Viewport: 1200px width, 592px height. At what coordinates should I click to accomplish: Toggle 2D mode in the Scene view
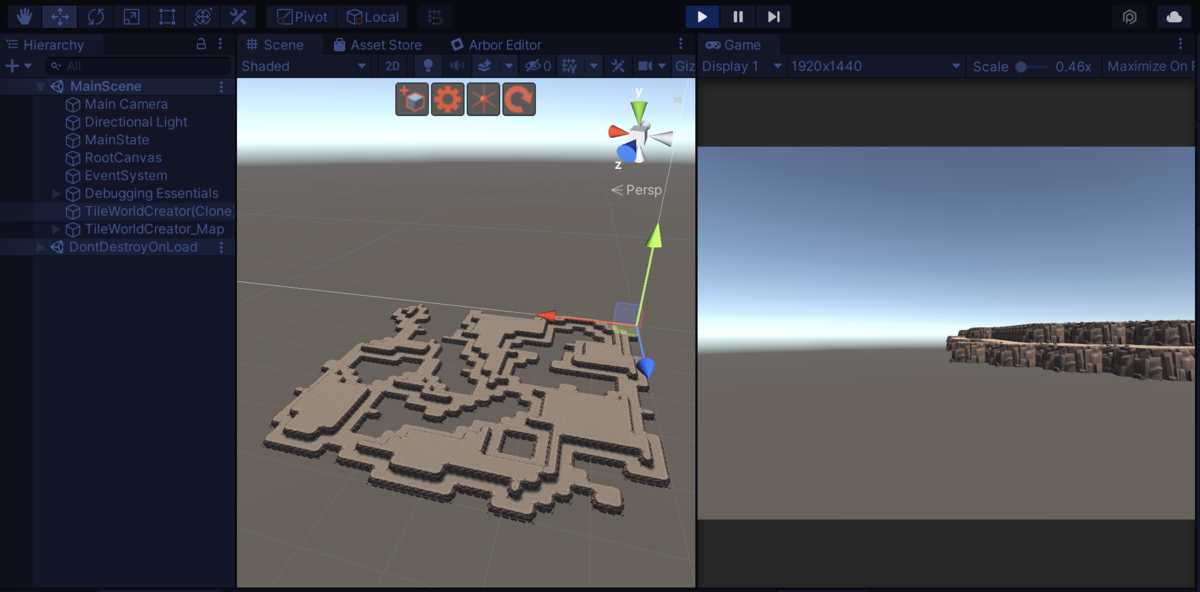pyautogui.click(x=393, y=66)
